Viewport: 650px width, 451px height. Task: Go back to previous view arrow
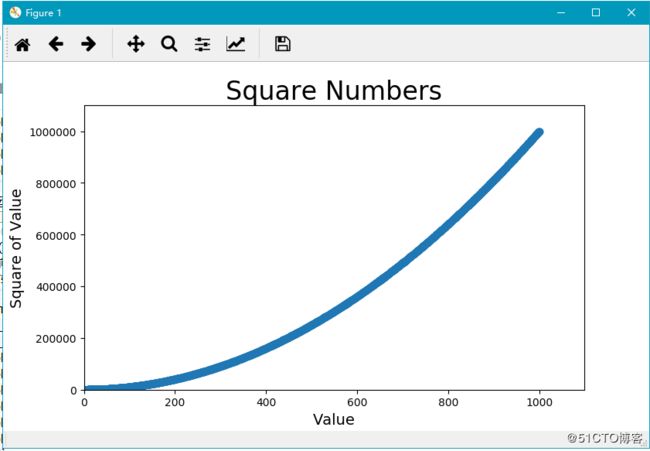[x=56, y=44]
